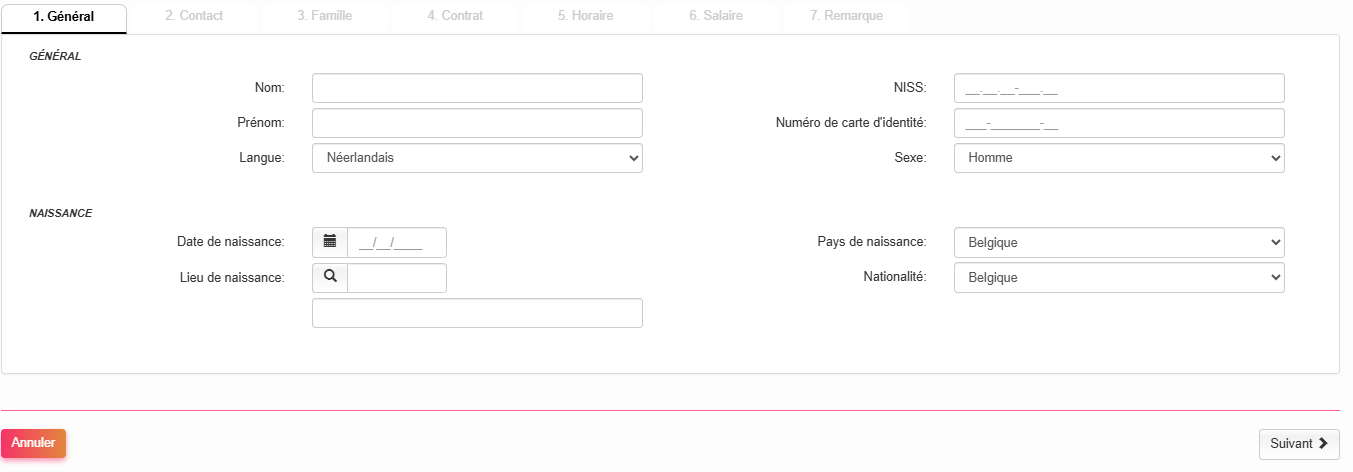Focus the NISS input field
This screenshot has height=472, width=1353.
pos(1119,88)
